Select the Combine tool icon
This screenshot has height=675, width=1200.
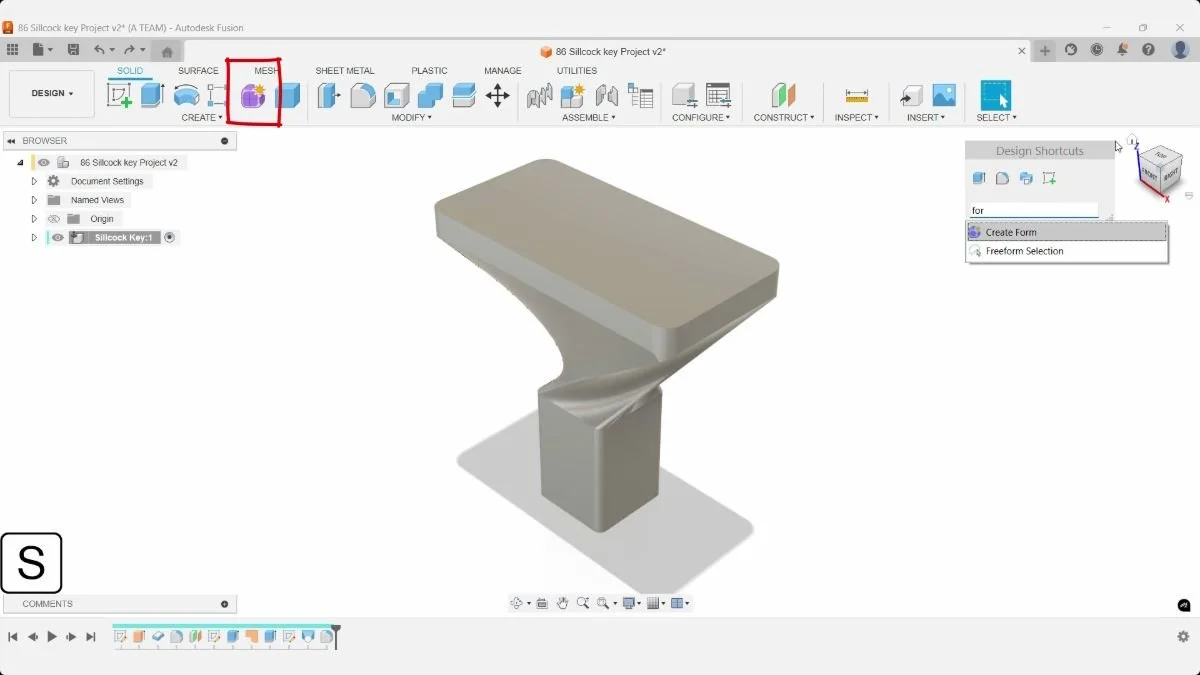click(430, 96)
